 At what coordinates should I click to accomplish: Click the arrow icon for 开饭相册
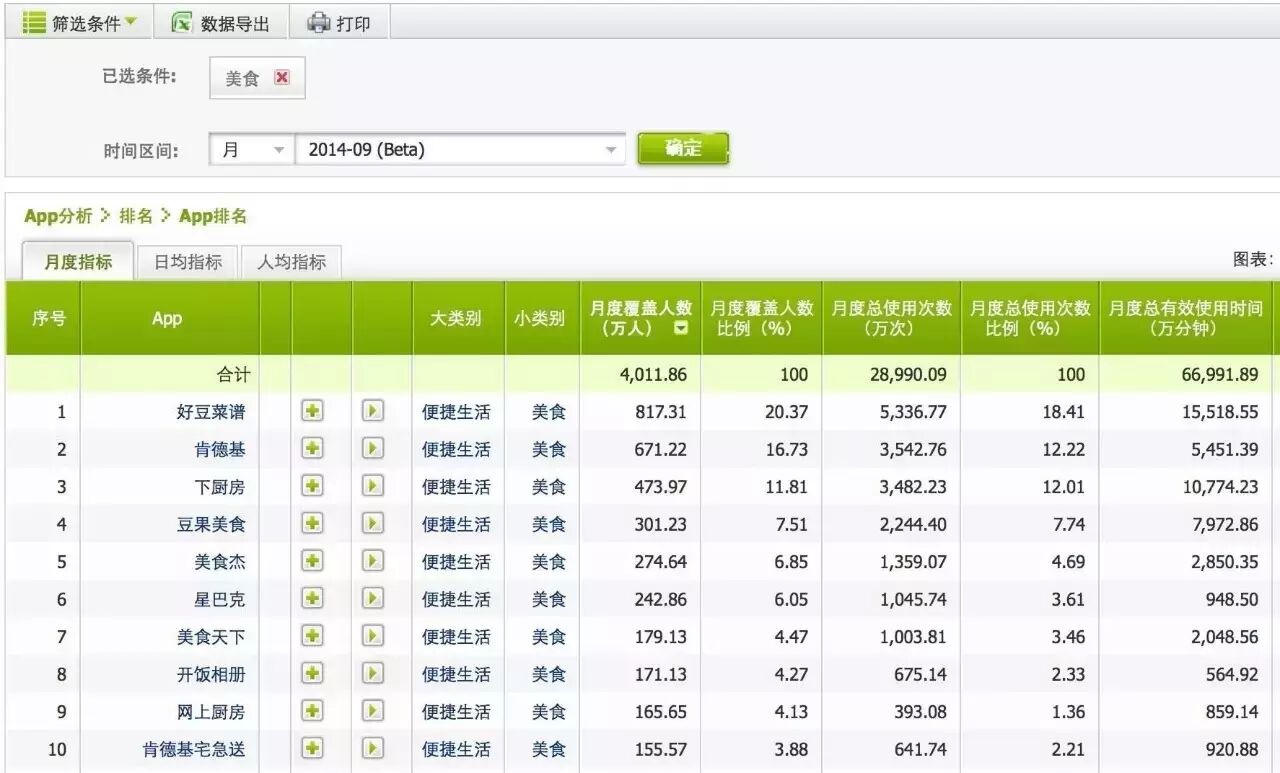click(x=373, y=673)
